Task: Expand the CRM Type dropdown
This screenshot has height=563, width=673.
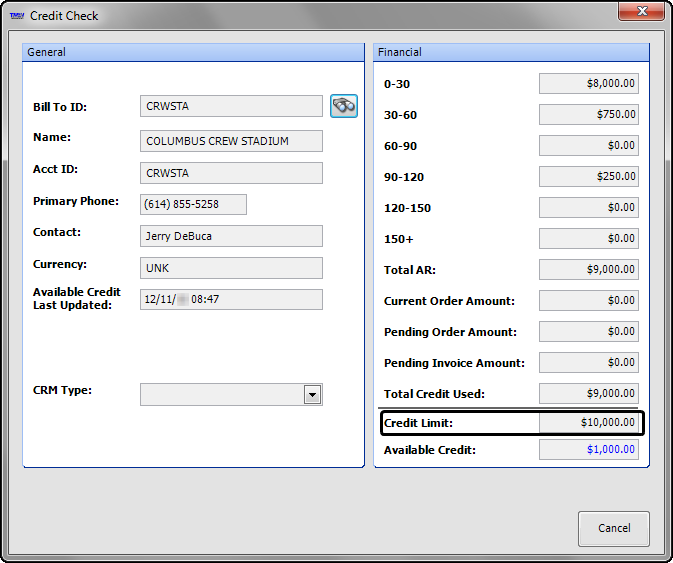Action: pyautogui.click(x=313, y=395)
